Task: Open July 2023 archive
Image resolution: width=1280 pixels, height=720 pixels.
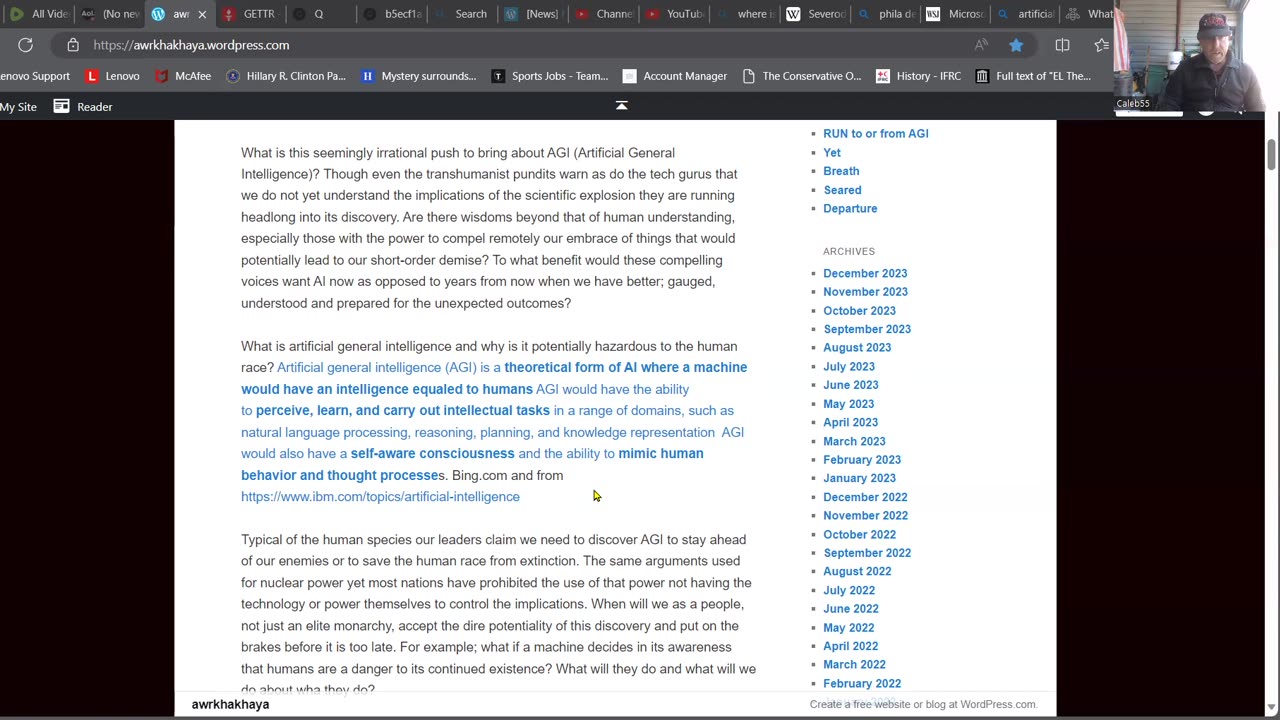Action: (x=849, y=366)
